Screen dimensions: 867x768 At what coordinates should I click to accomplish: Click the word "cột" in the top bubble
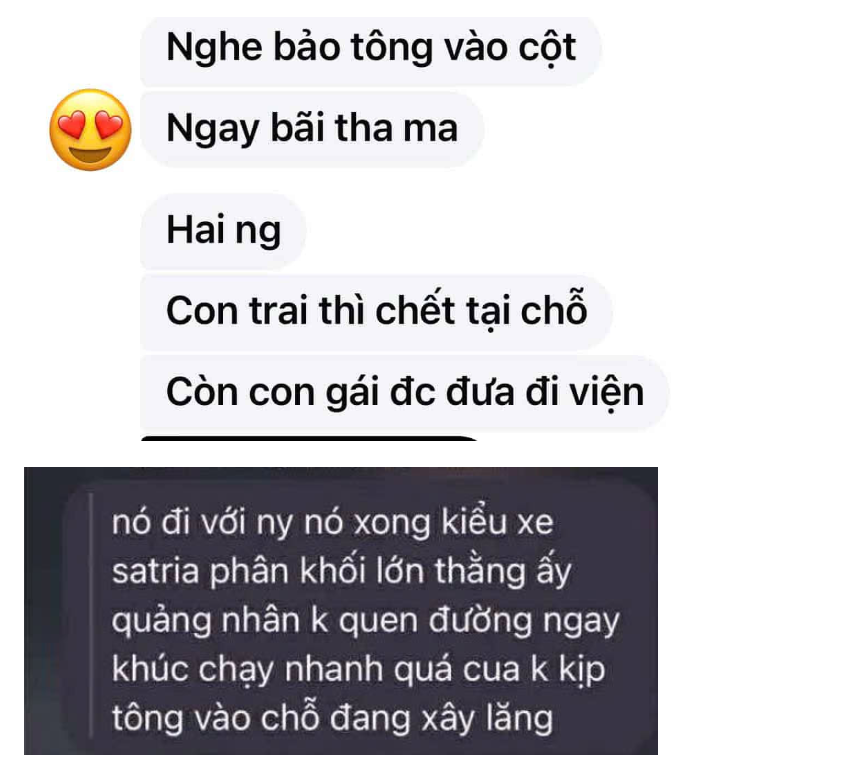547,49
